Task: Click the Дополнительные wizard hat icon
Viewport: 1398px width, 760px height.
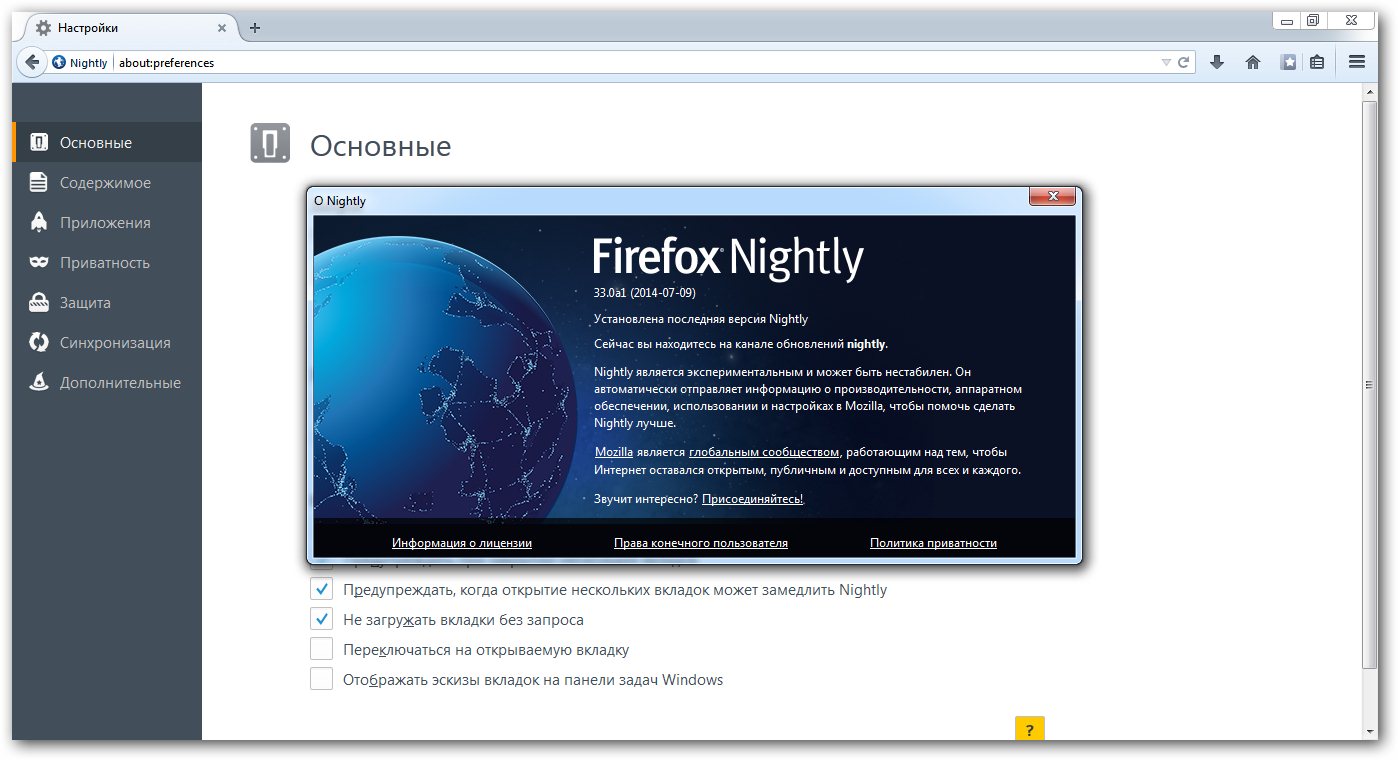Action: (x=38, y=382)
